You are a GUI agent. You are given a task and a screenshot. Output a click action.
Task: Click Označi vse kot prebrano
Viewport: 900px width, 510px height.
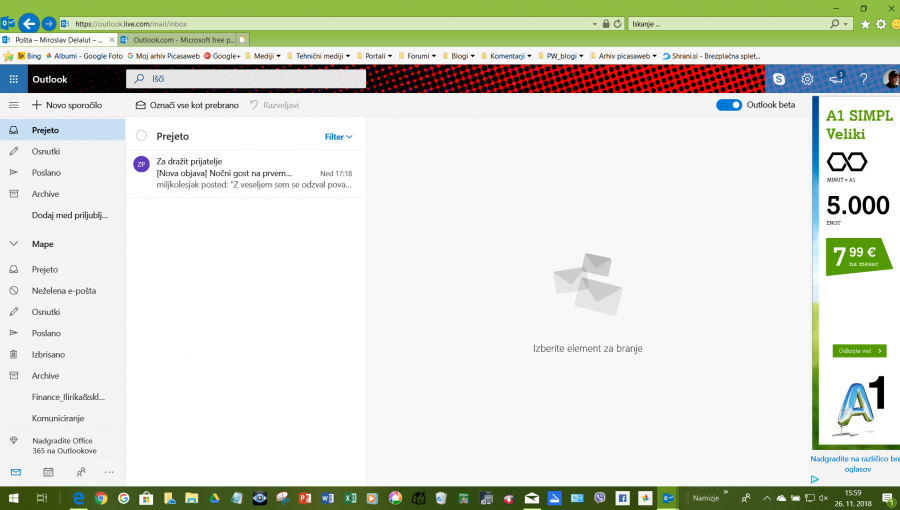pyautogui.click(x=187, y=105)
